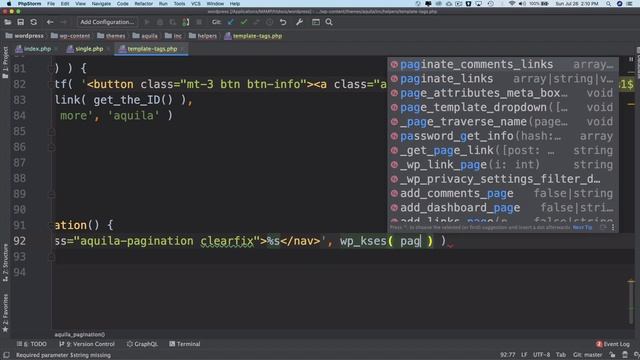Open the Refactor menu
The height and width of the screenshot is (360, 640).
point(144,4)
